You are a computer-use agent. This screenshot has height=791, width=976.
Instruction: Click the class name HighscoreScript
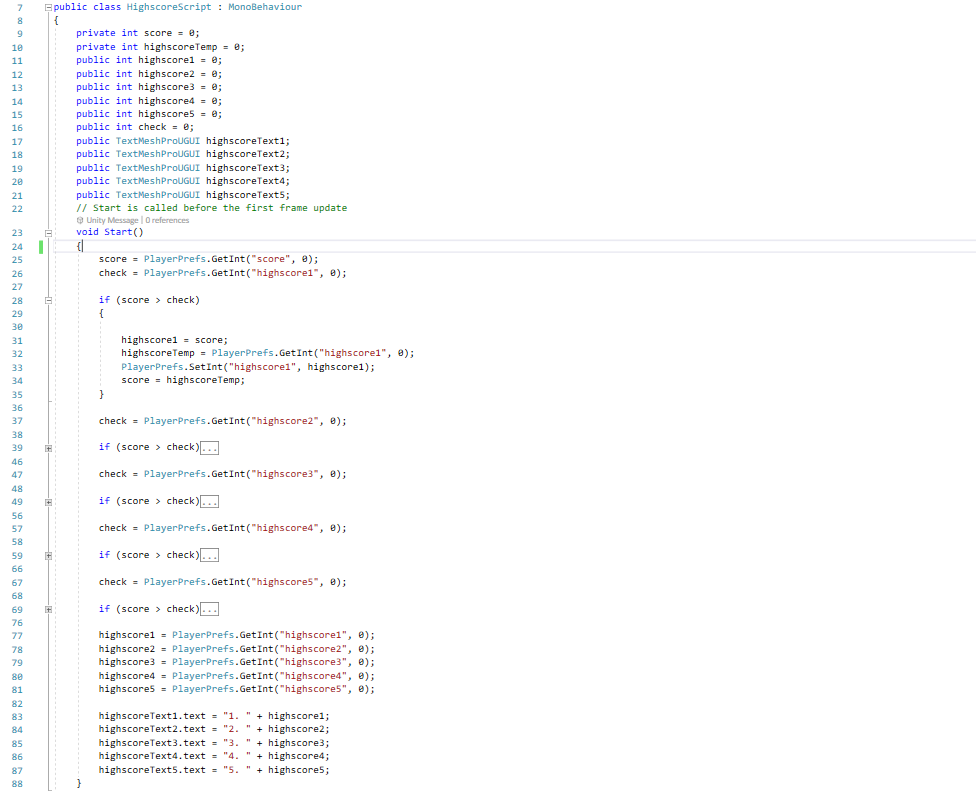coord(169,7)
